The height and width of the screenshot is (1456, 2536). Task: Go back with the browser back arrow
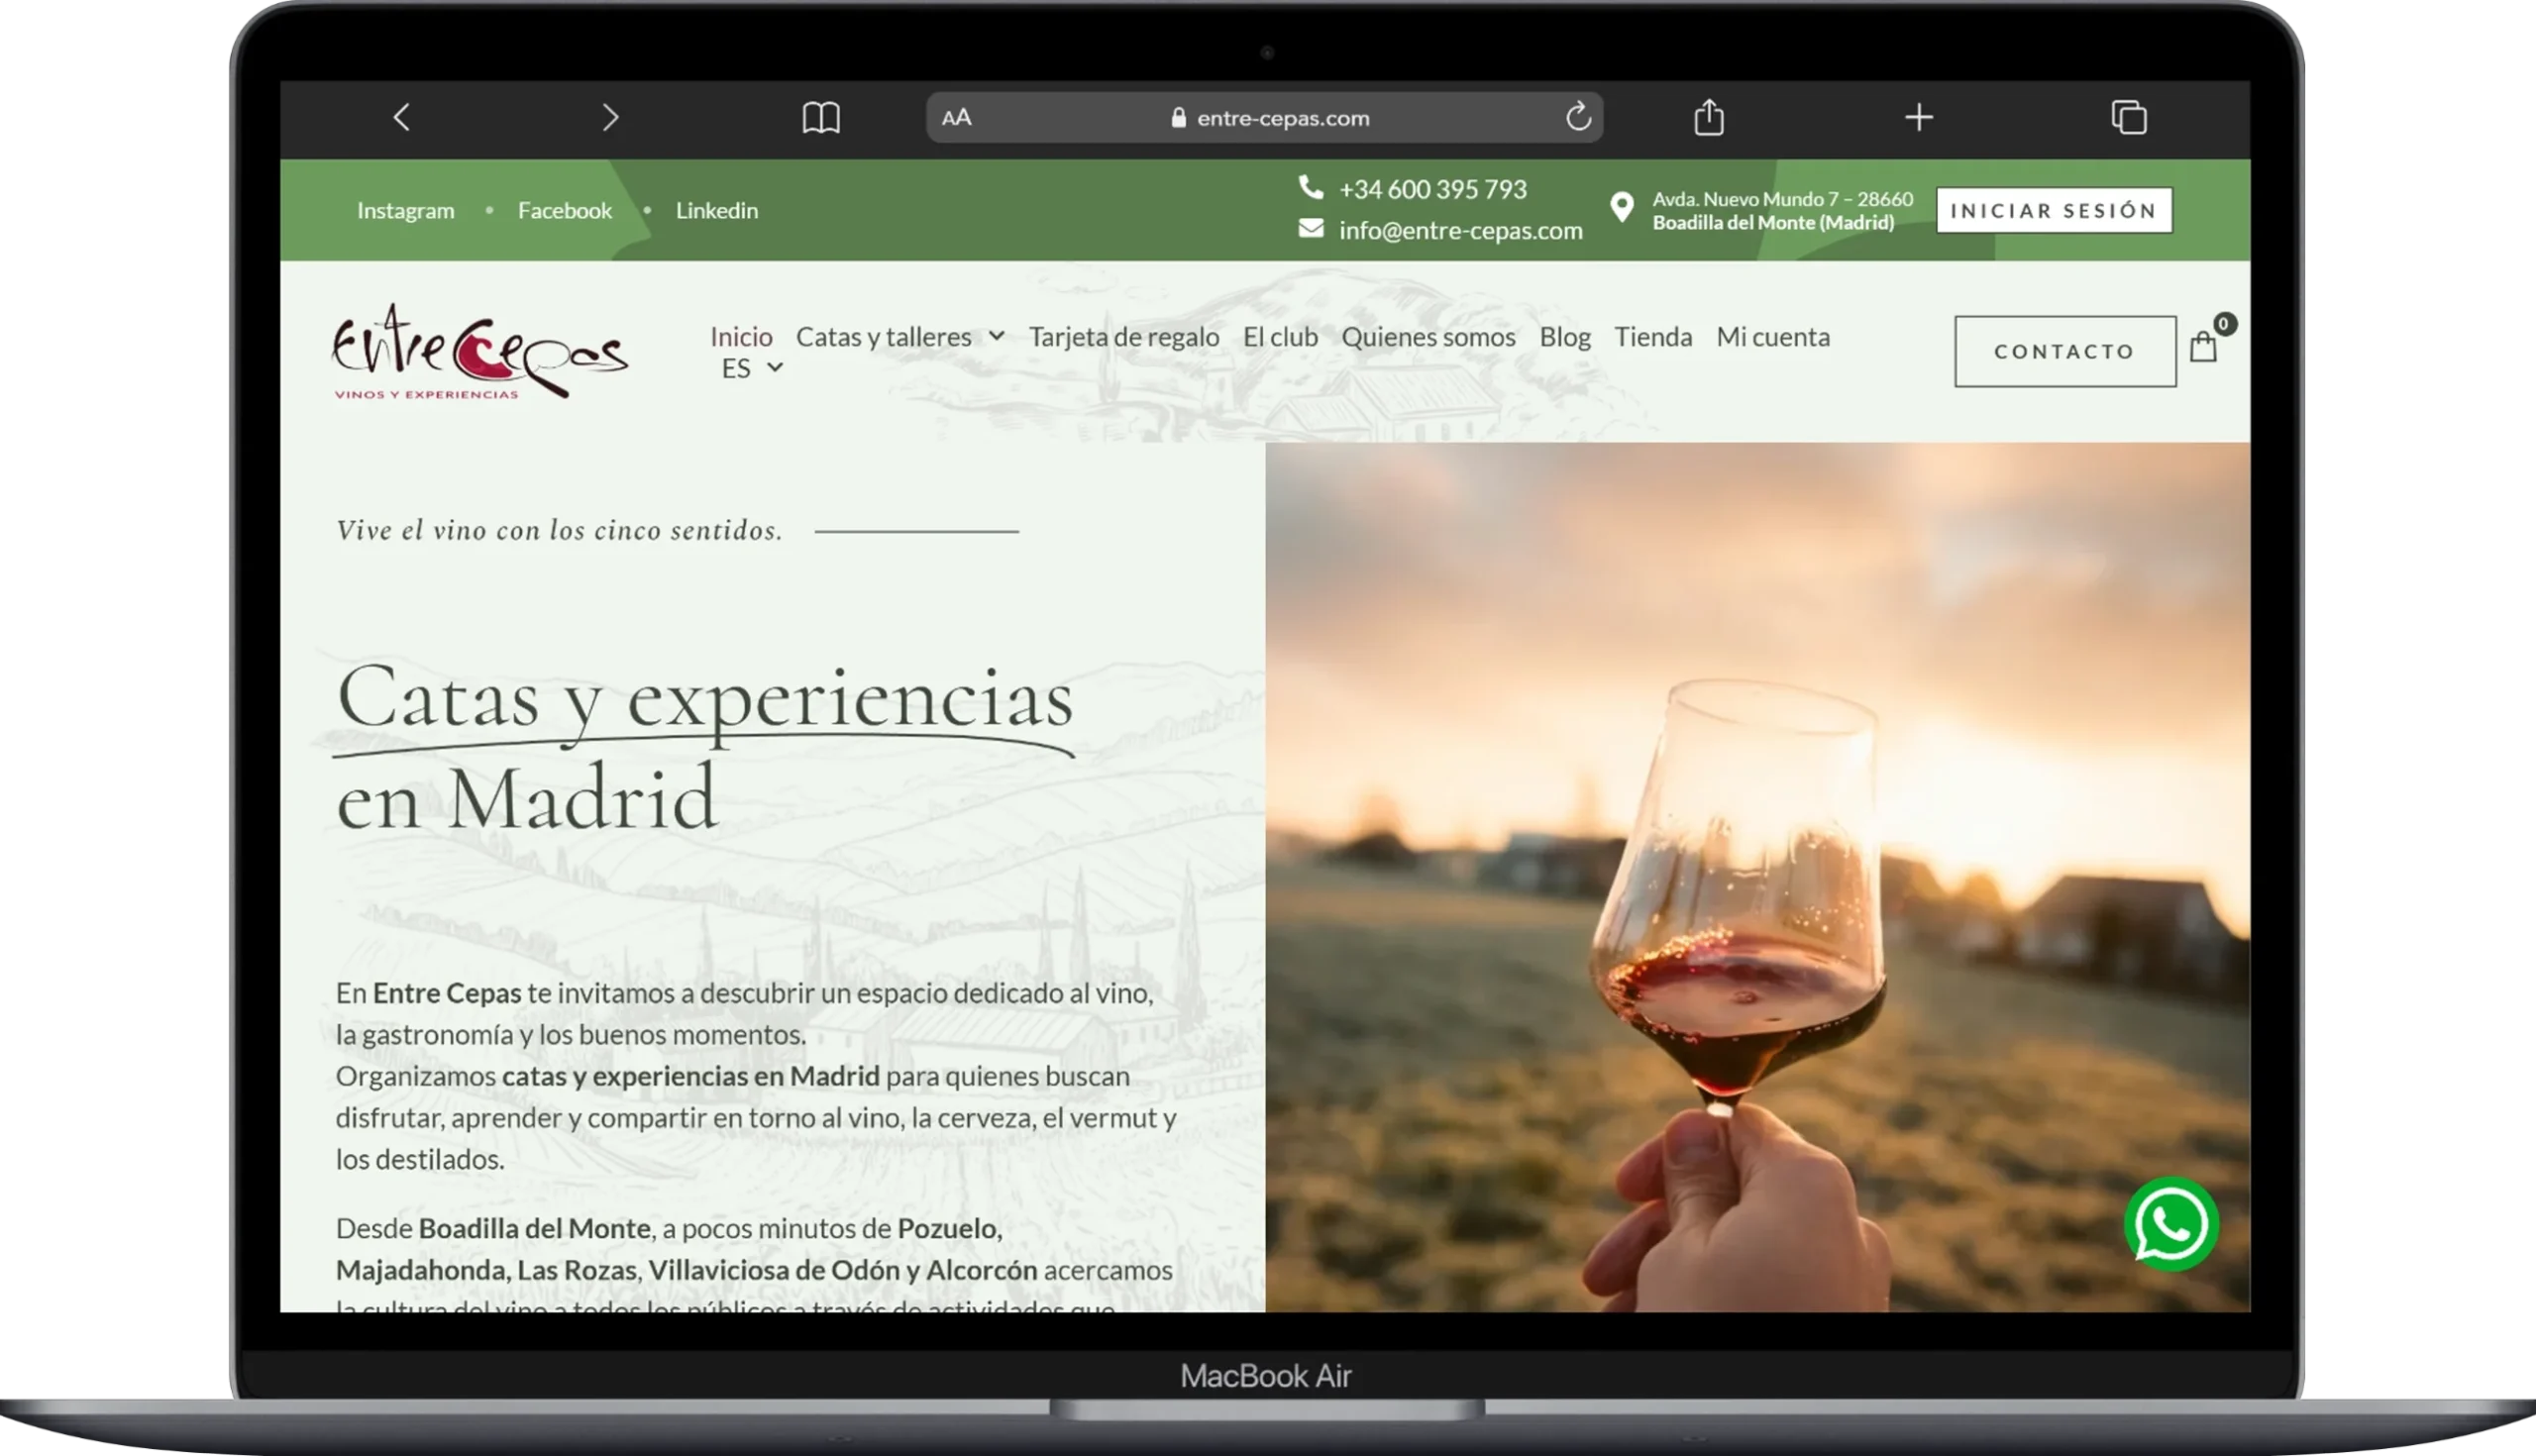click(x=402, y=118)
